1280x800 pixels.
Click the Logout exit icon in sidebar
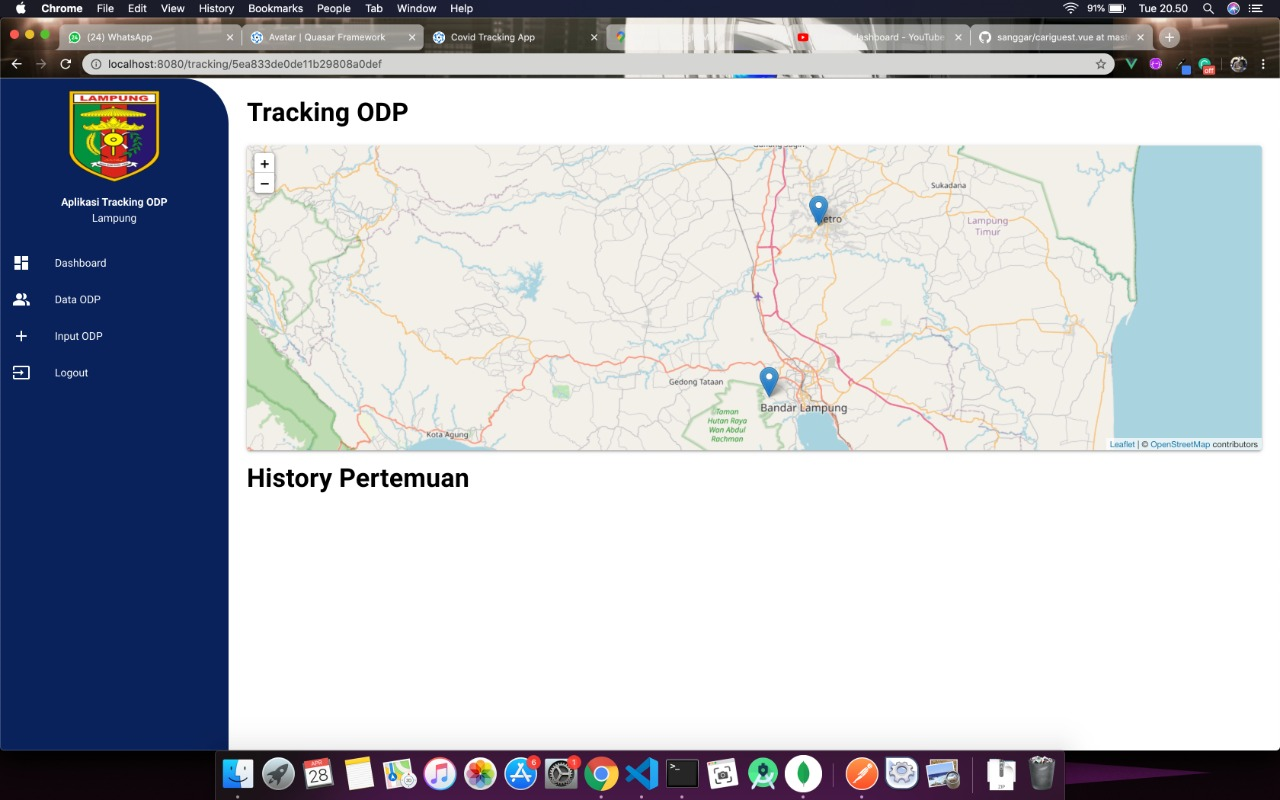click(21, 373)
